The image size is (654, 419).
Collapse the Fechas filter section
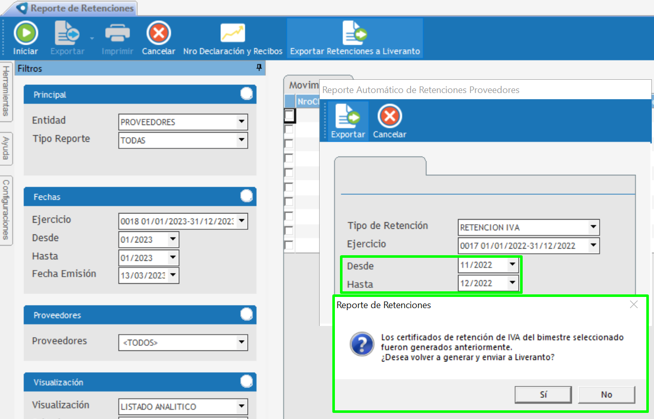(247, 196)
